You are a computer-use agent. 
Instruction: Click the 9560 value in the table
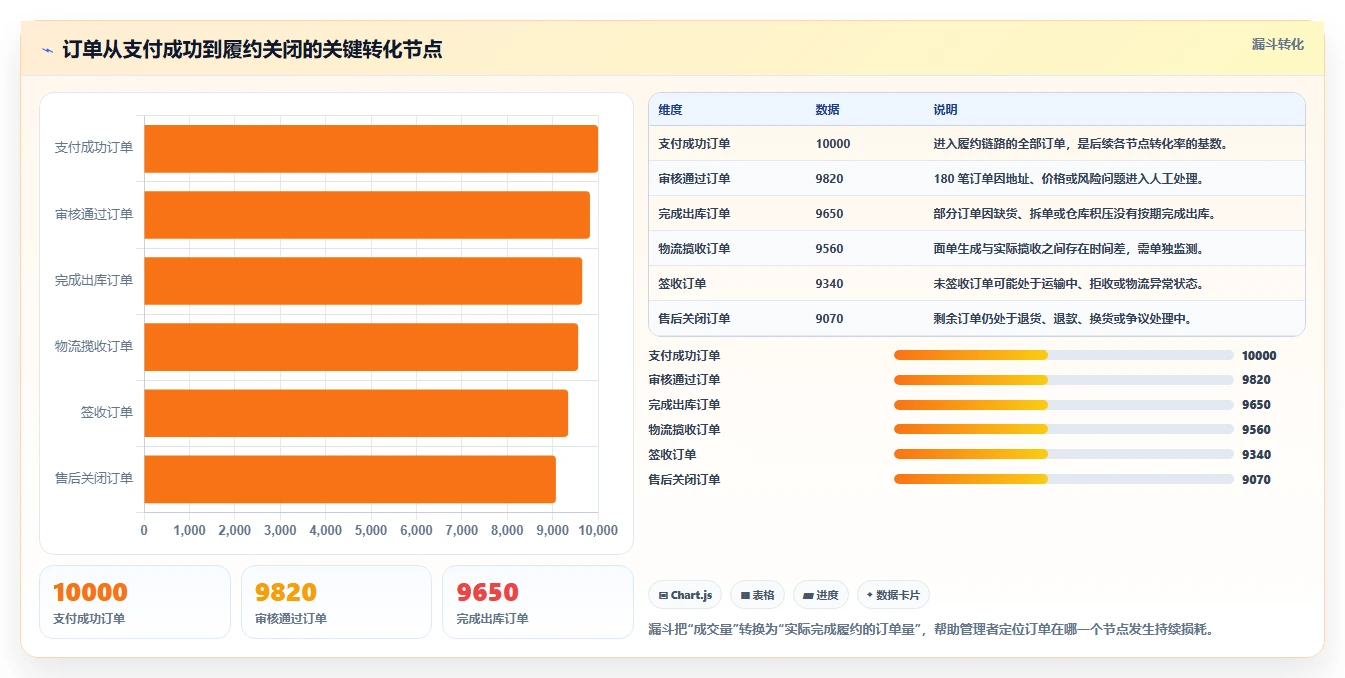click(x=829, y=249)
